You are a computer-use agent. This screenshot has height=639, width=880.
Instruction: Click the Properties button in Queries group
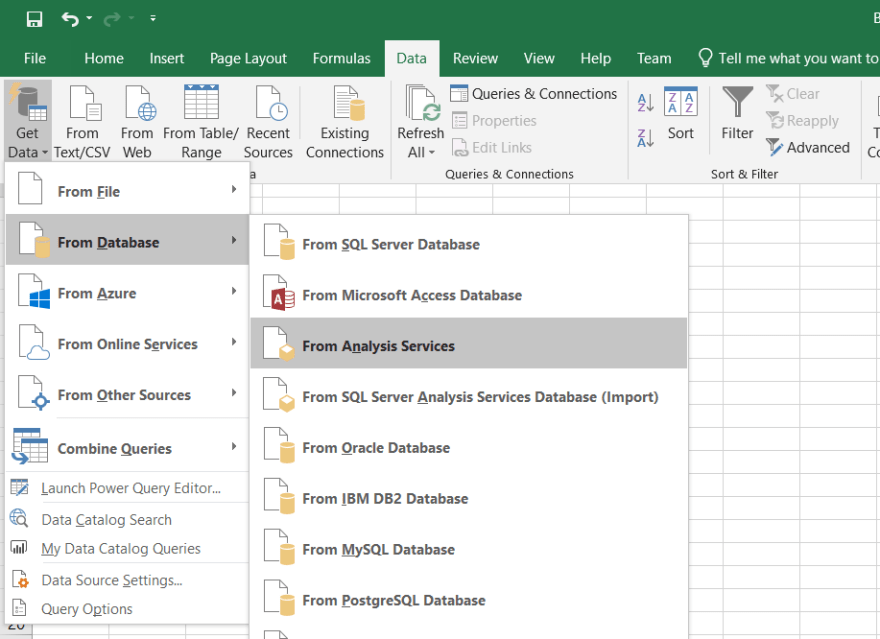click(494, 121)
